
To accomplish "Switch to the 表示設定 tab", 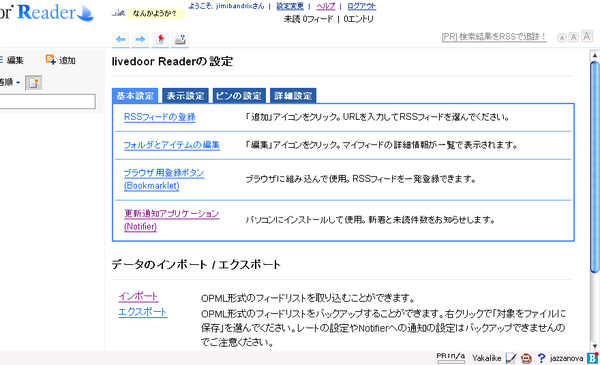I will (185, 96).
